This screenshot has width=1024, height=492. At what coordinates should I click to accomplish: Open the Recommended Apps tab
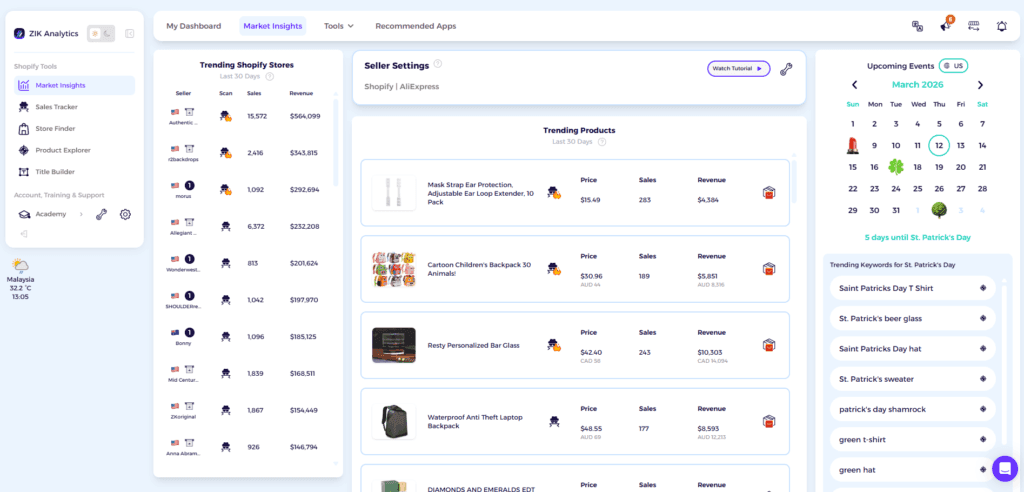pos(415,26)
